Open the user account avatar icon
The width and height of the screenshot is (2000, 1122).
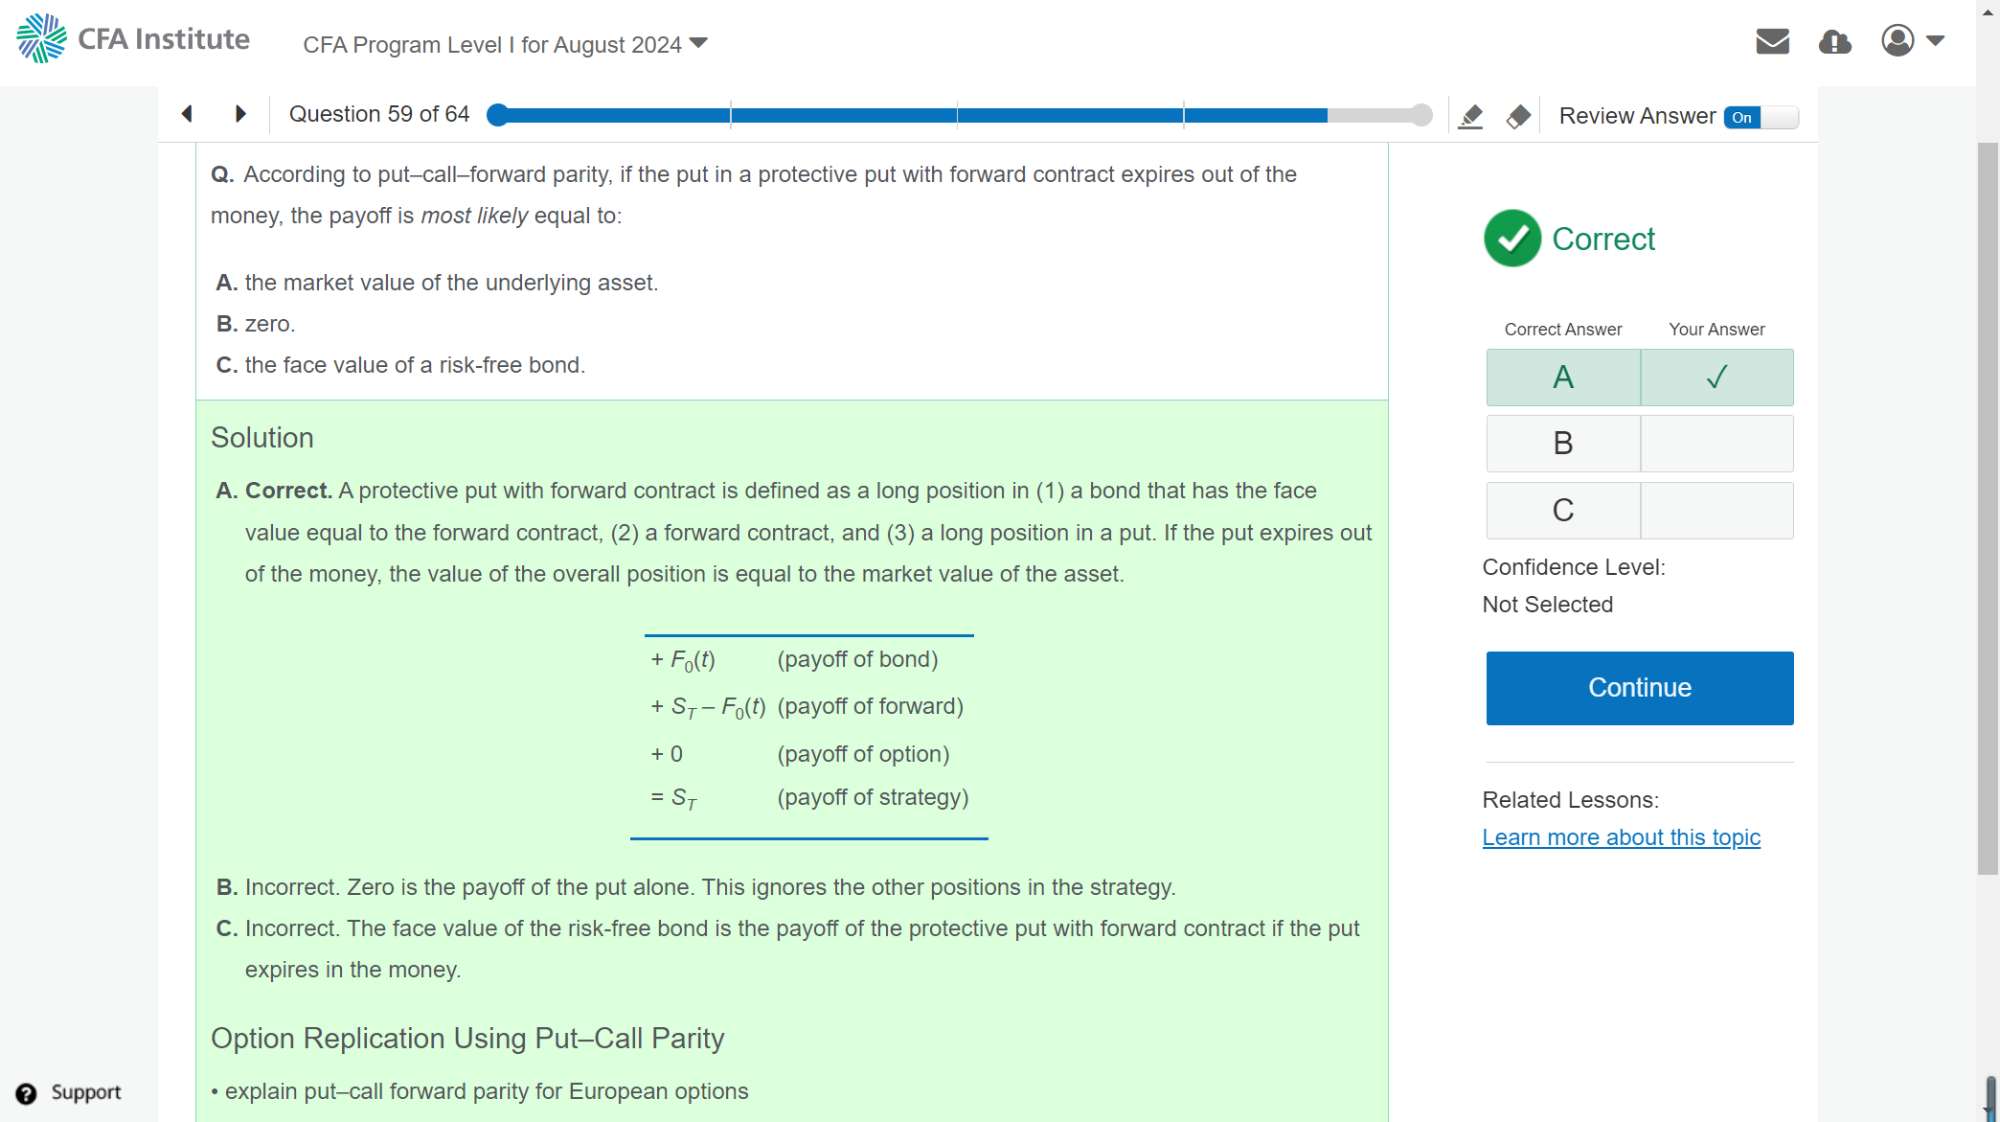click(1897, 41)
